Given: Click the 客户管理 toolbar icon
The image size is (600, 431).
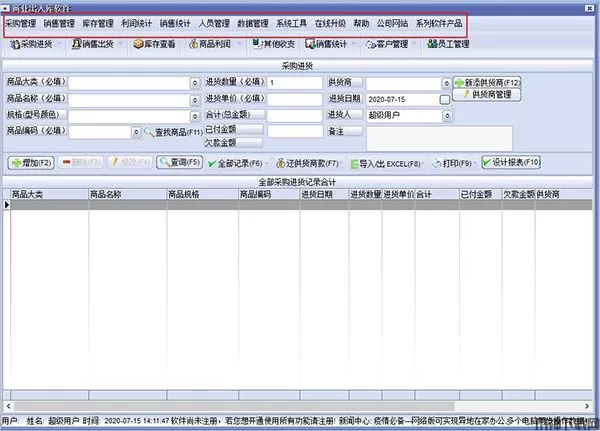Looking at the screenshot, I should (x=371, y=45).
